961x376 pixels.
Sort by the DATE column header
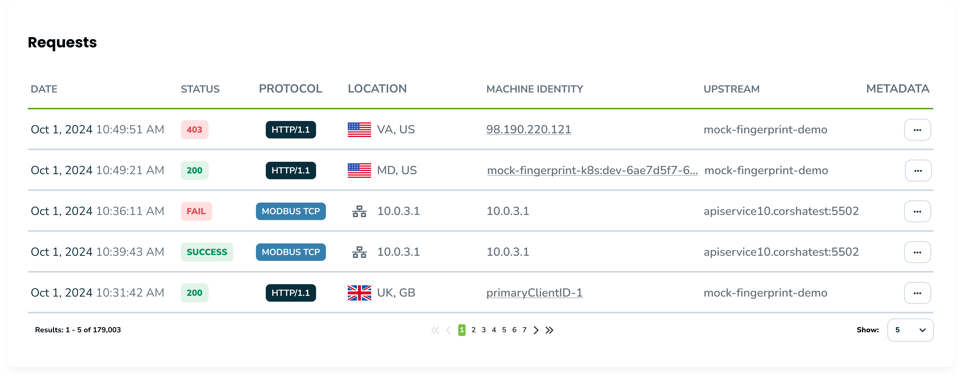click(44, 89)
